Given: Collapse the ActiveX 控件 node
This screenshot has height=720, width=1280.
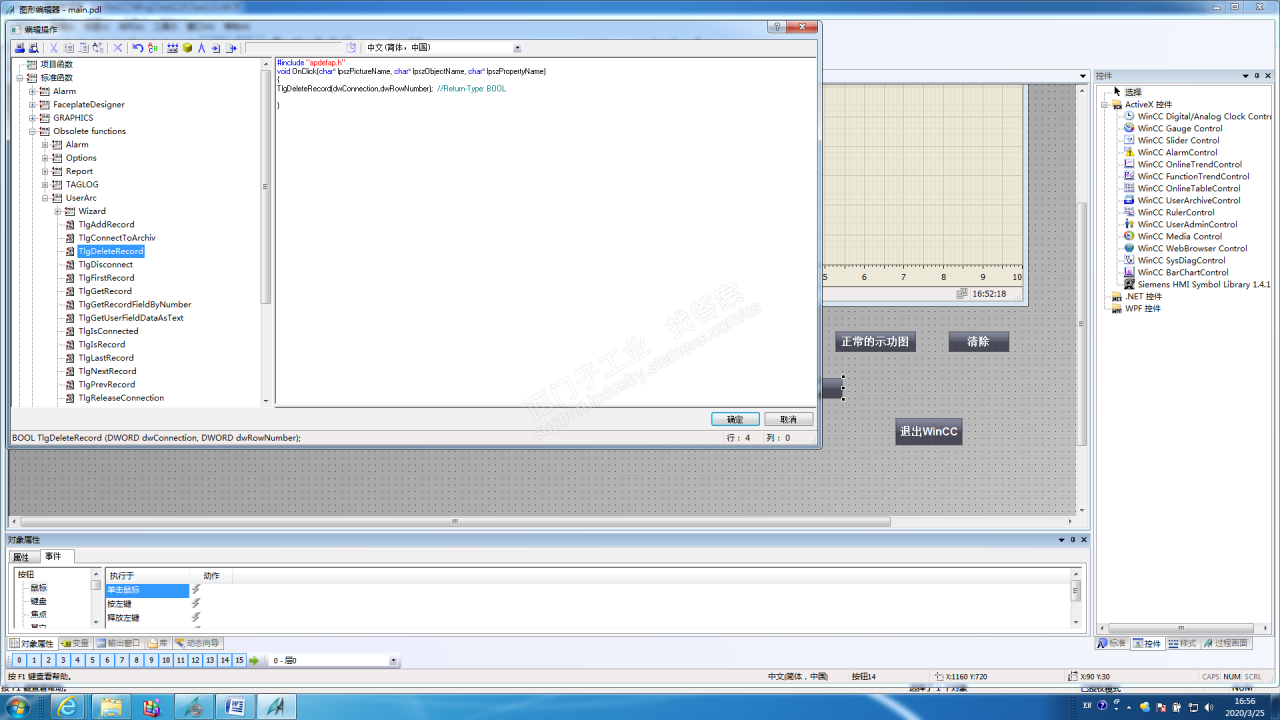Looking at the screenshot, I should point(1105,104).
